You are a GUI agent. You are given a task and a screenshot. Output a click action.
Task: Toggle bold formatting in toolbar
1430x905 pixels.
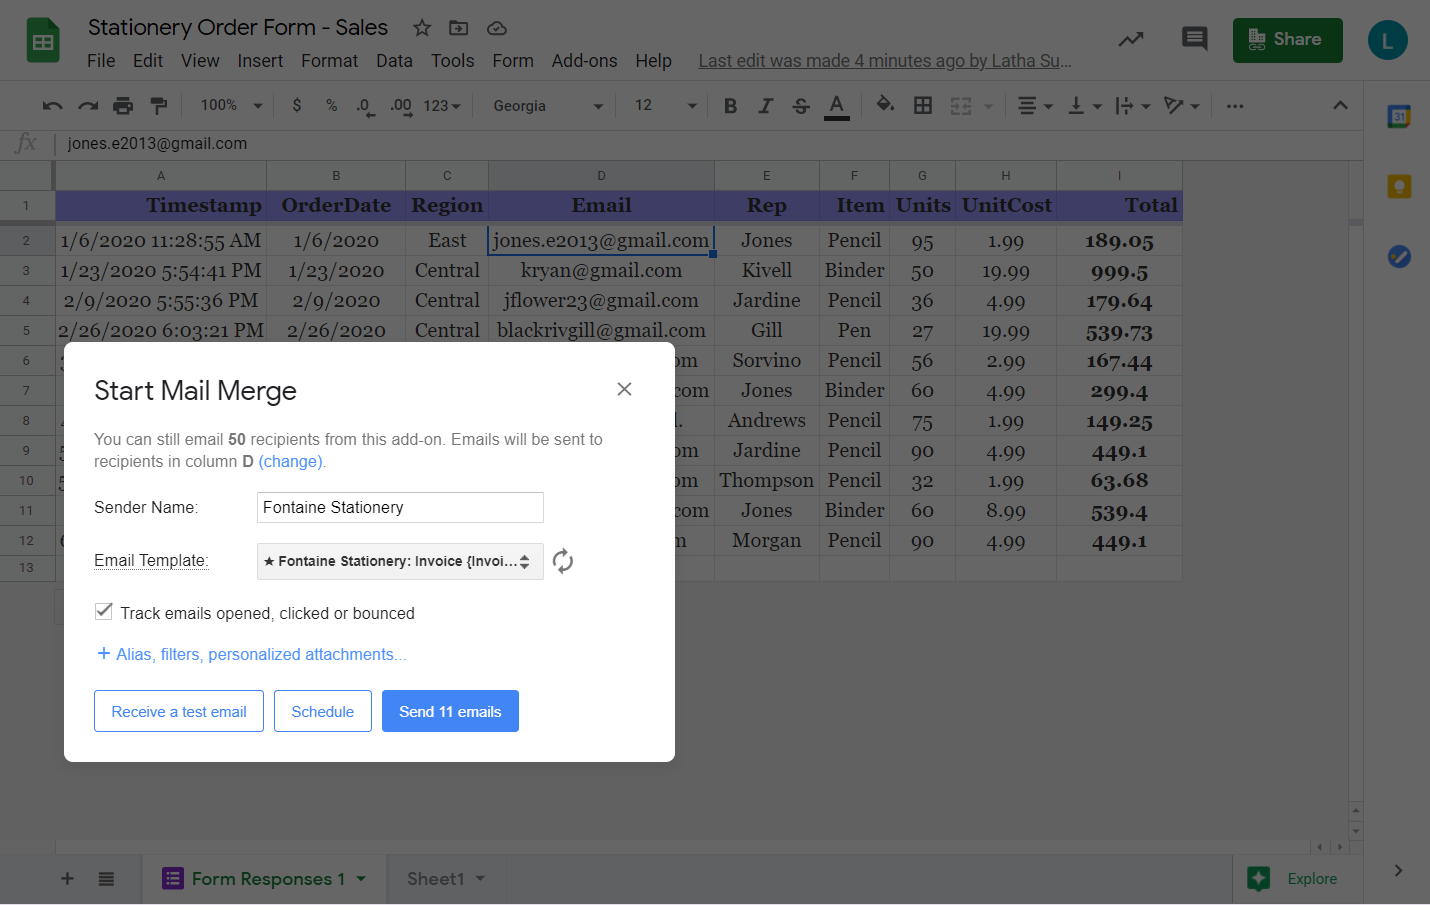click(730, 106)
